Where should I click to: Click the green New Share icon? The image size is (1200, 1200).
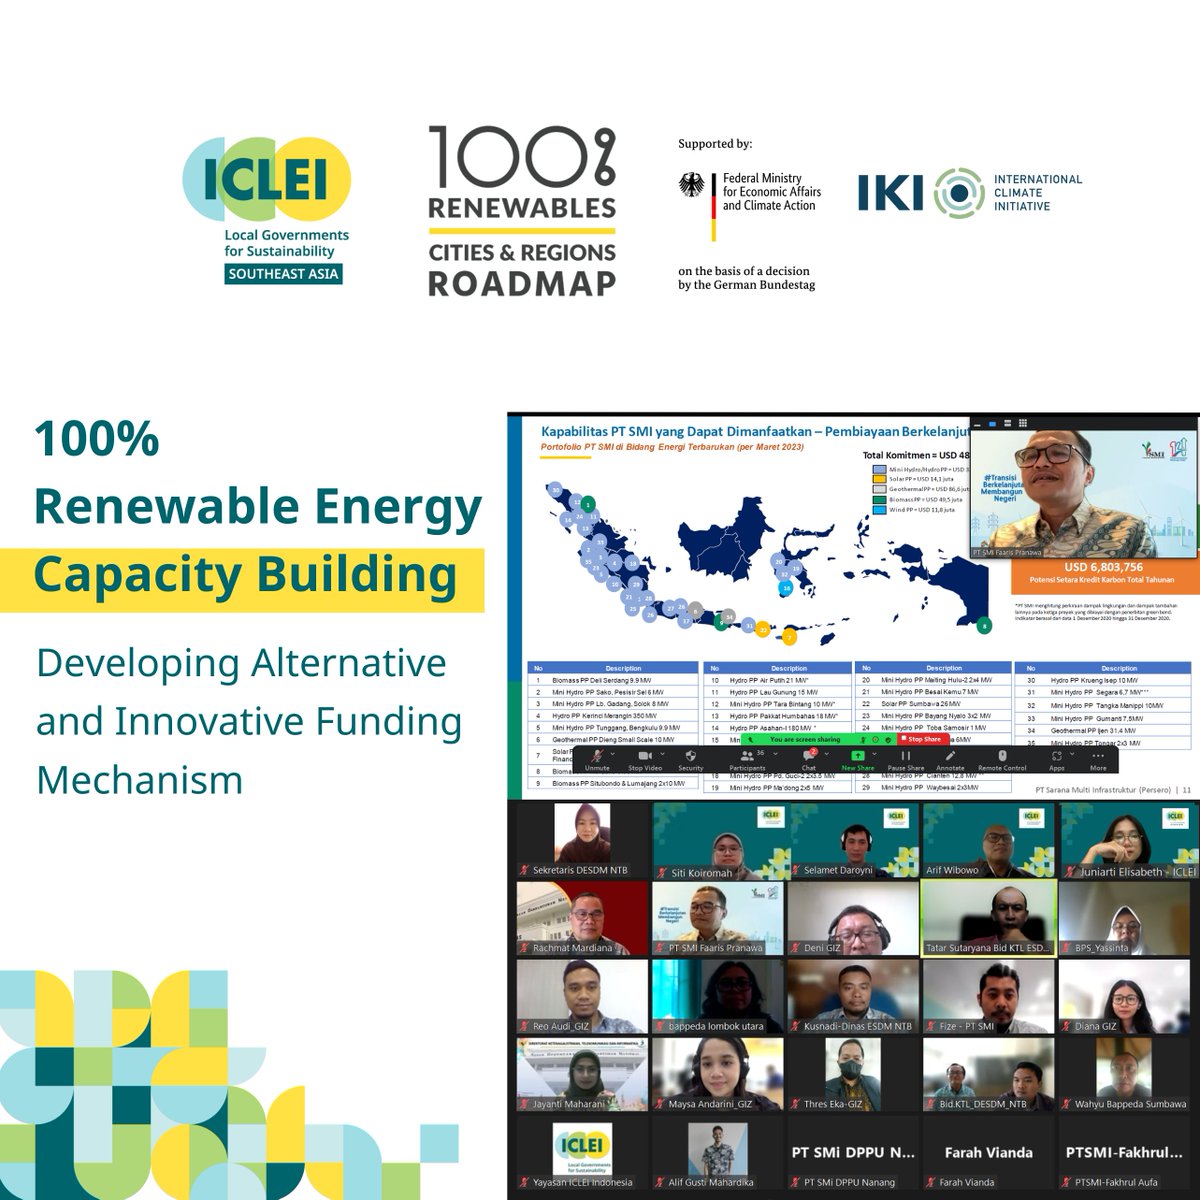click(857, 756)
